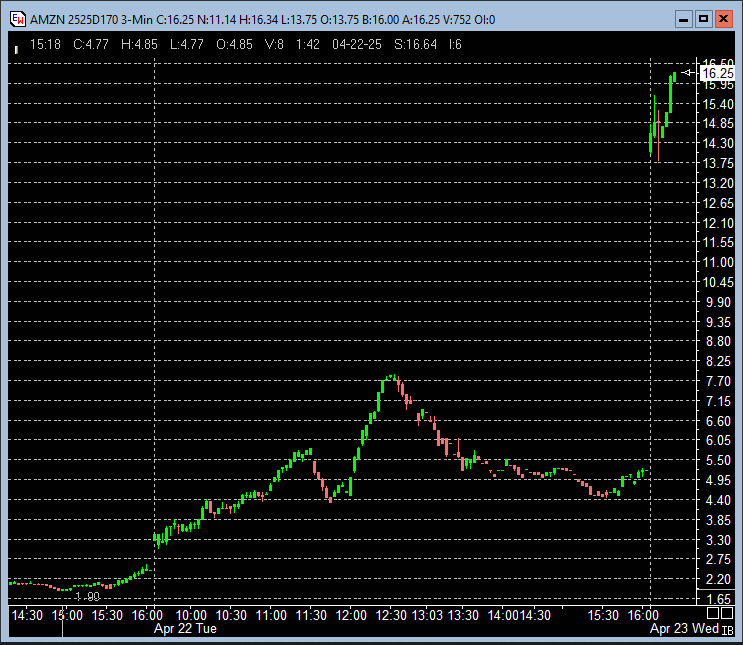Click the 13:30 time axis label

point(463,615)
